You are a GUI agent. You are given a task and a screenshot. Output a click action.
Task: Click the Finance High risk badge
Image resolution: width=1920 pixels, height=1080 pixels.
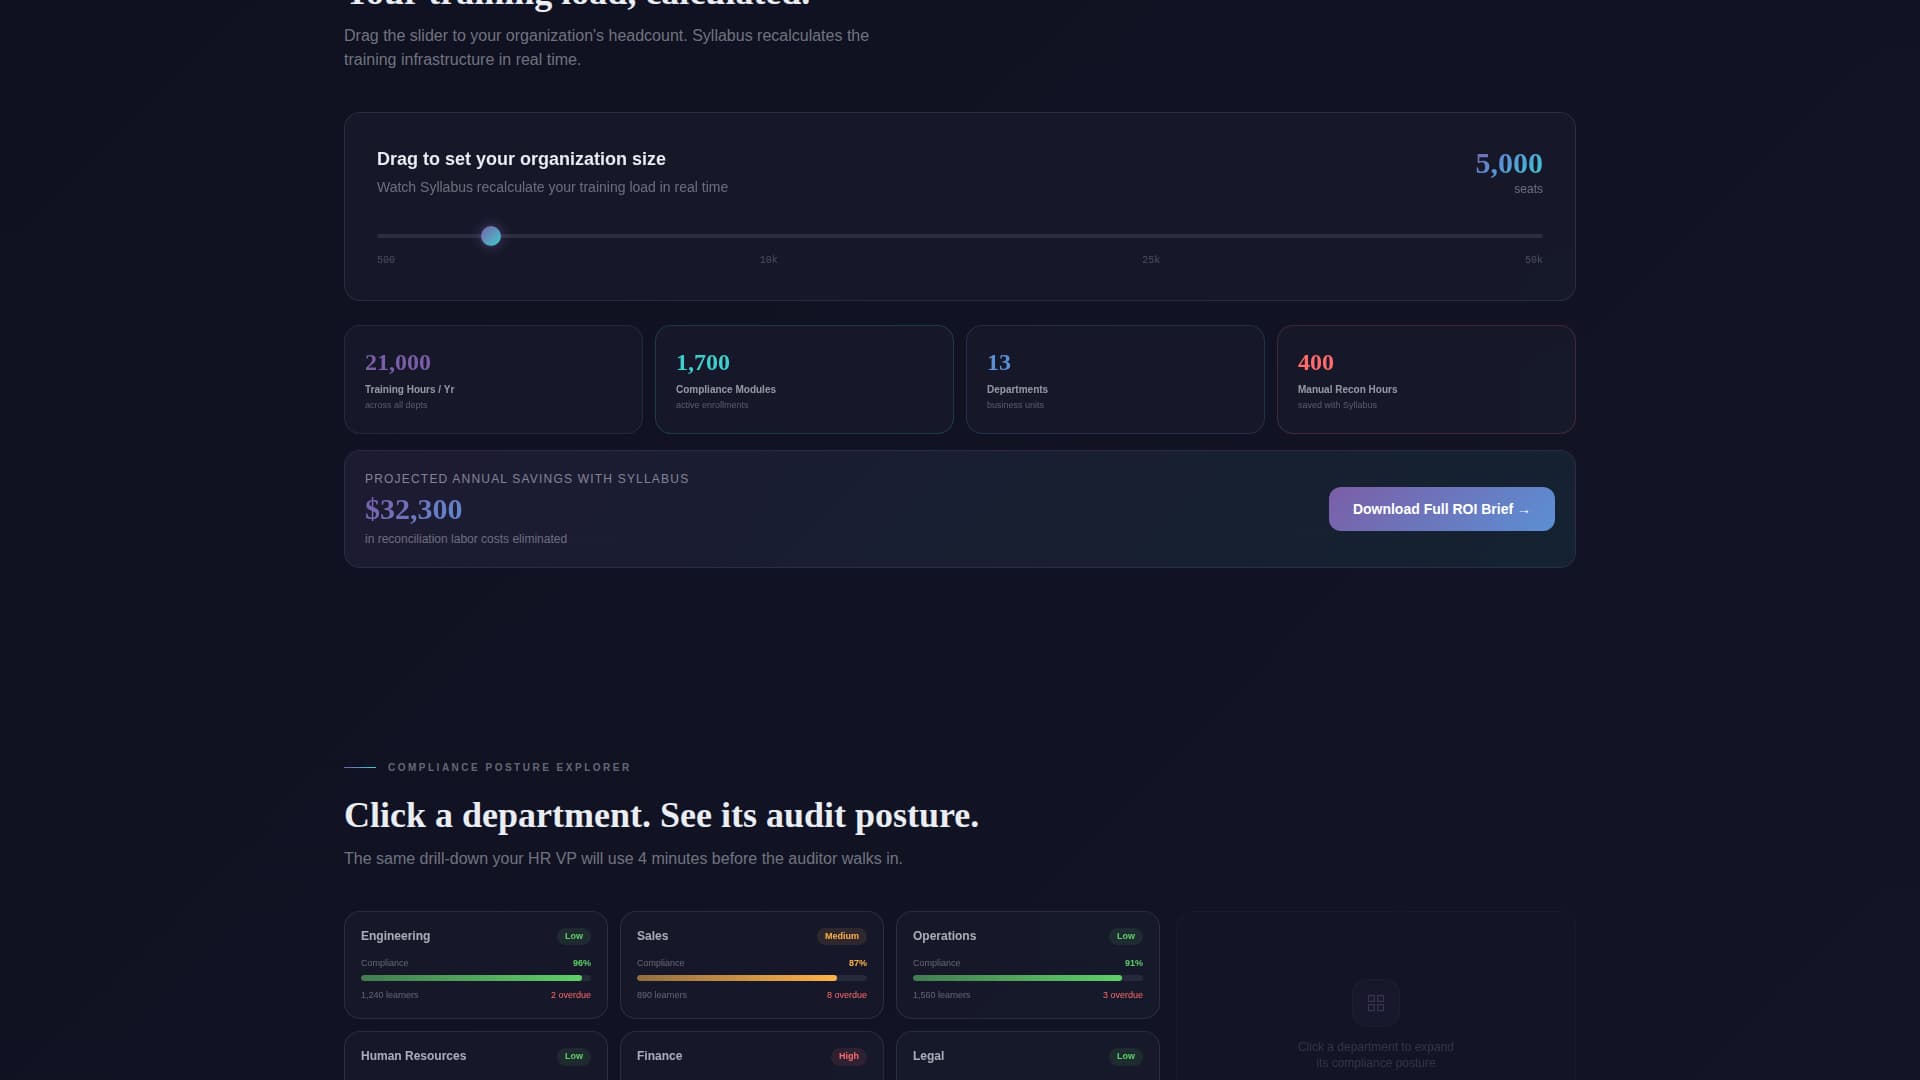[x=849, y=1056]
